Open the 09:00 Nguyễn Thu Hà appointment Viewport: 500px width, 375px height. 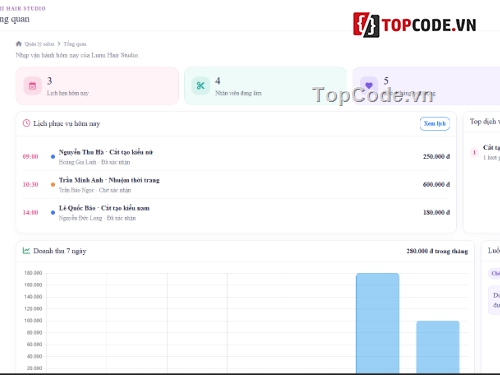(x=236, y=157)
